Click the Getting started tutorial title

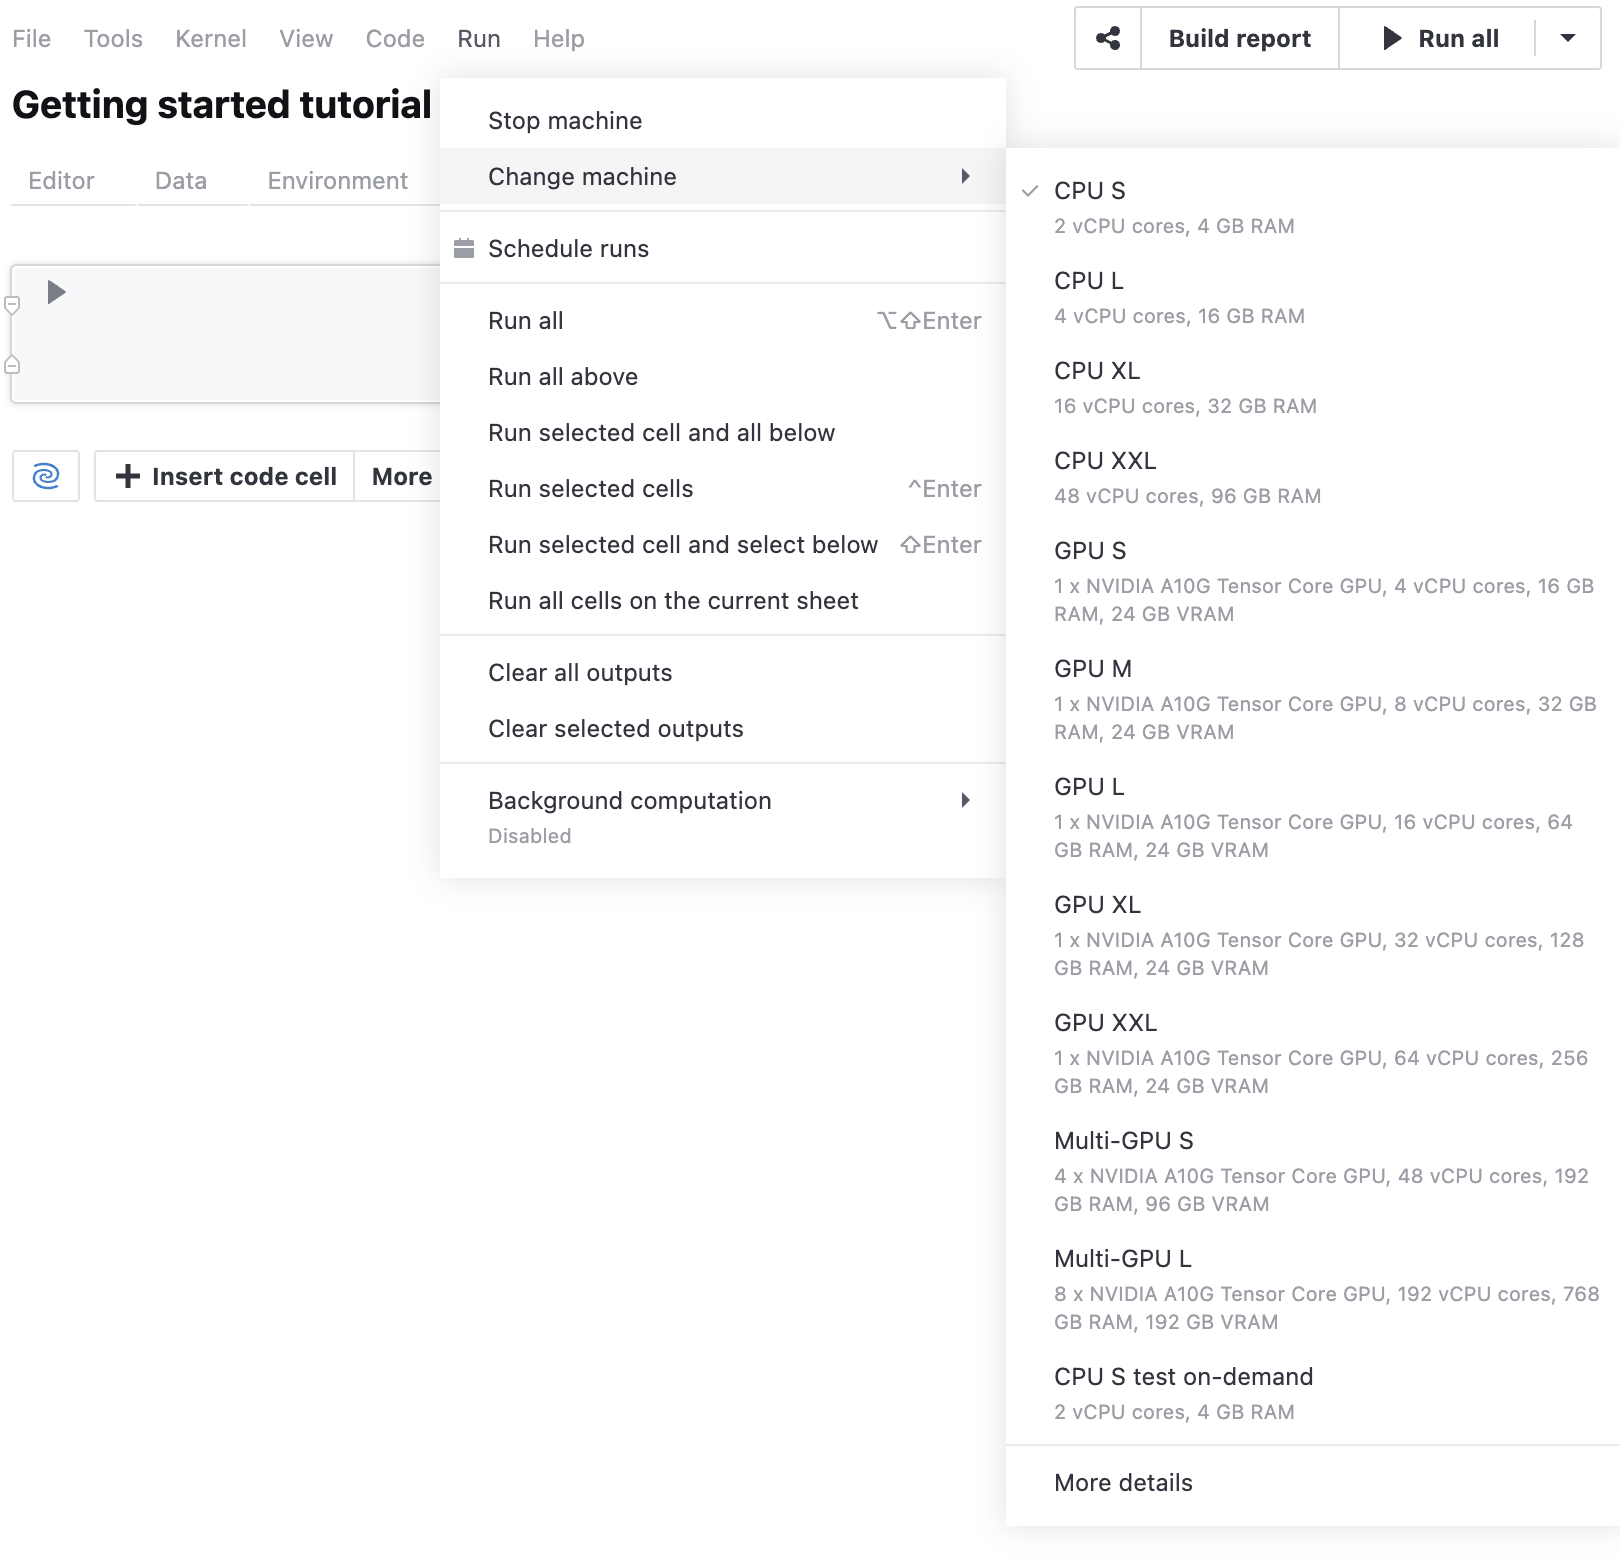(222, 105)
